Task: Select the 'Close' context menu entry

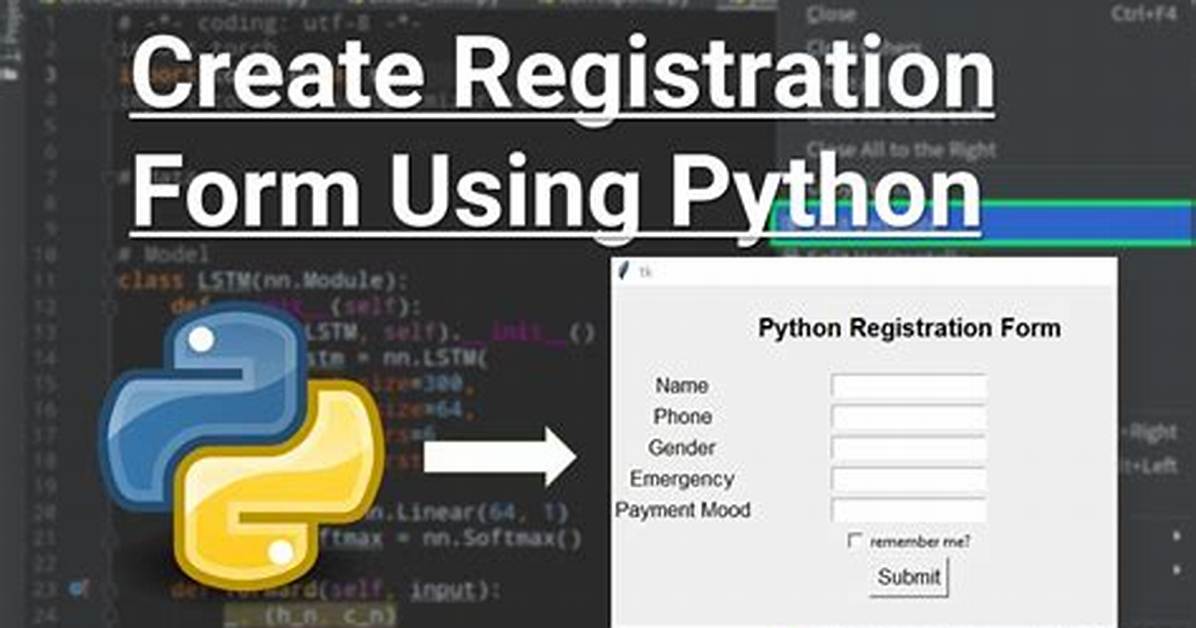Action: 831,14
